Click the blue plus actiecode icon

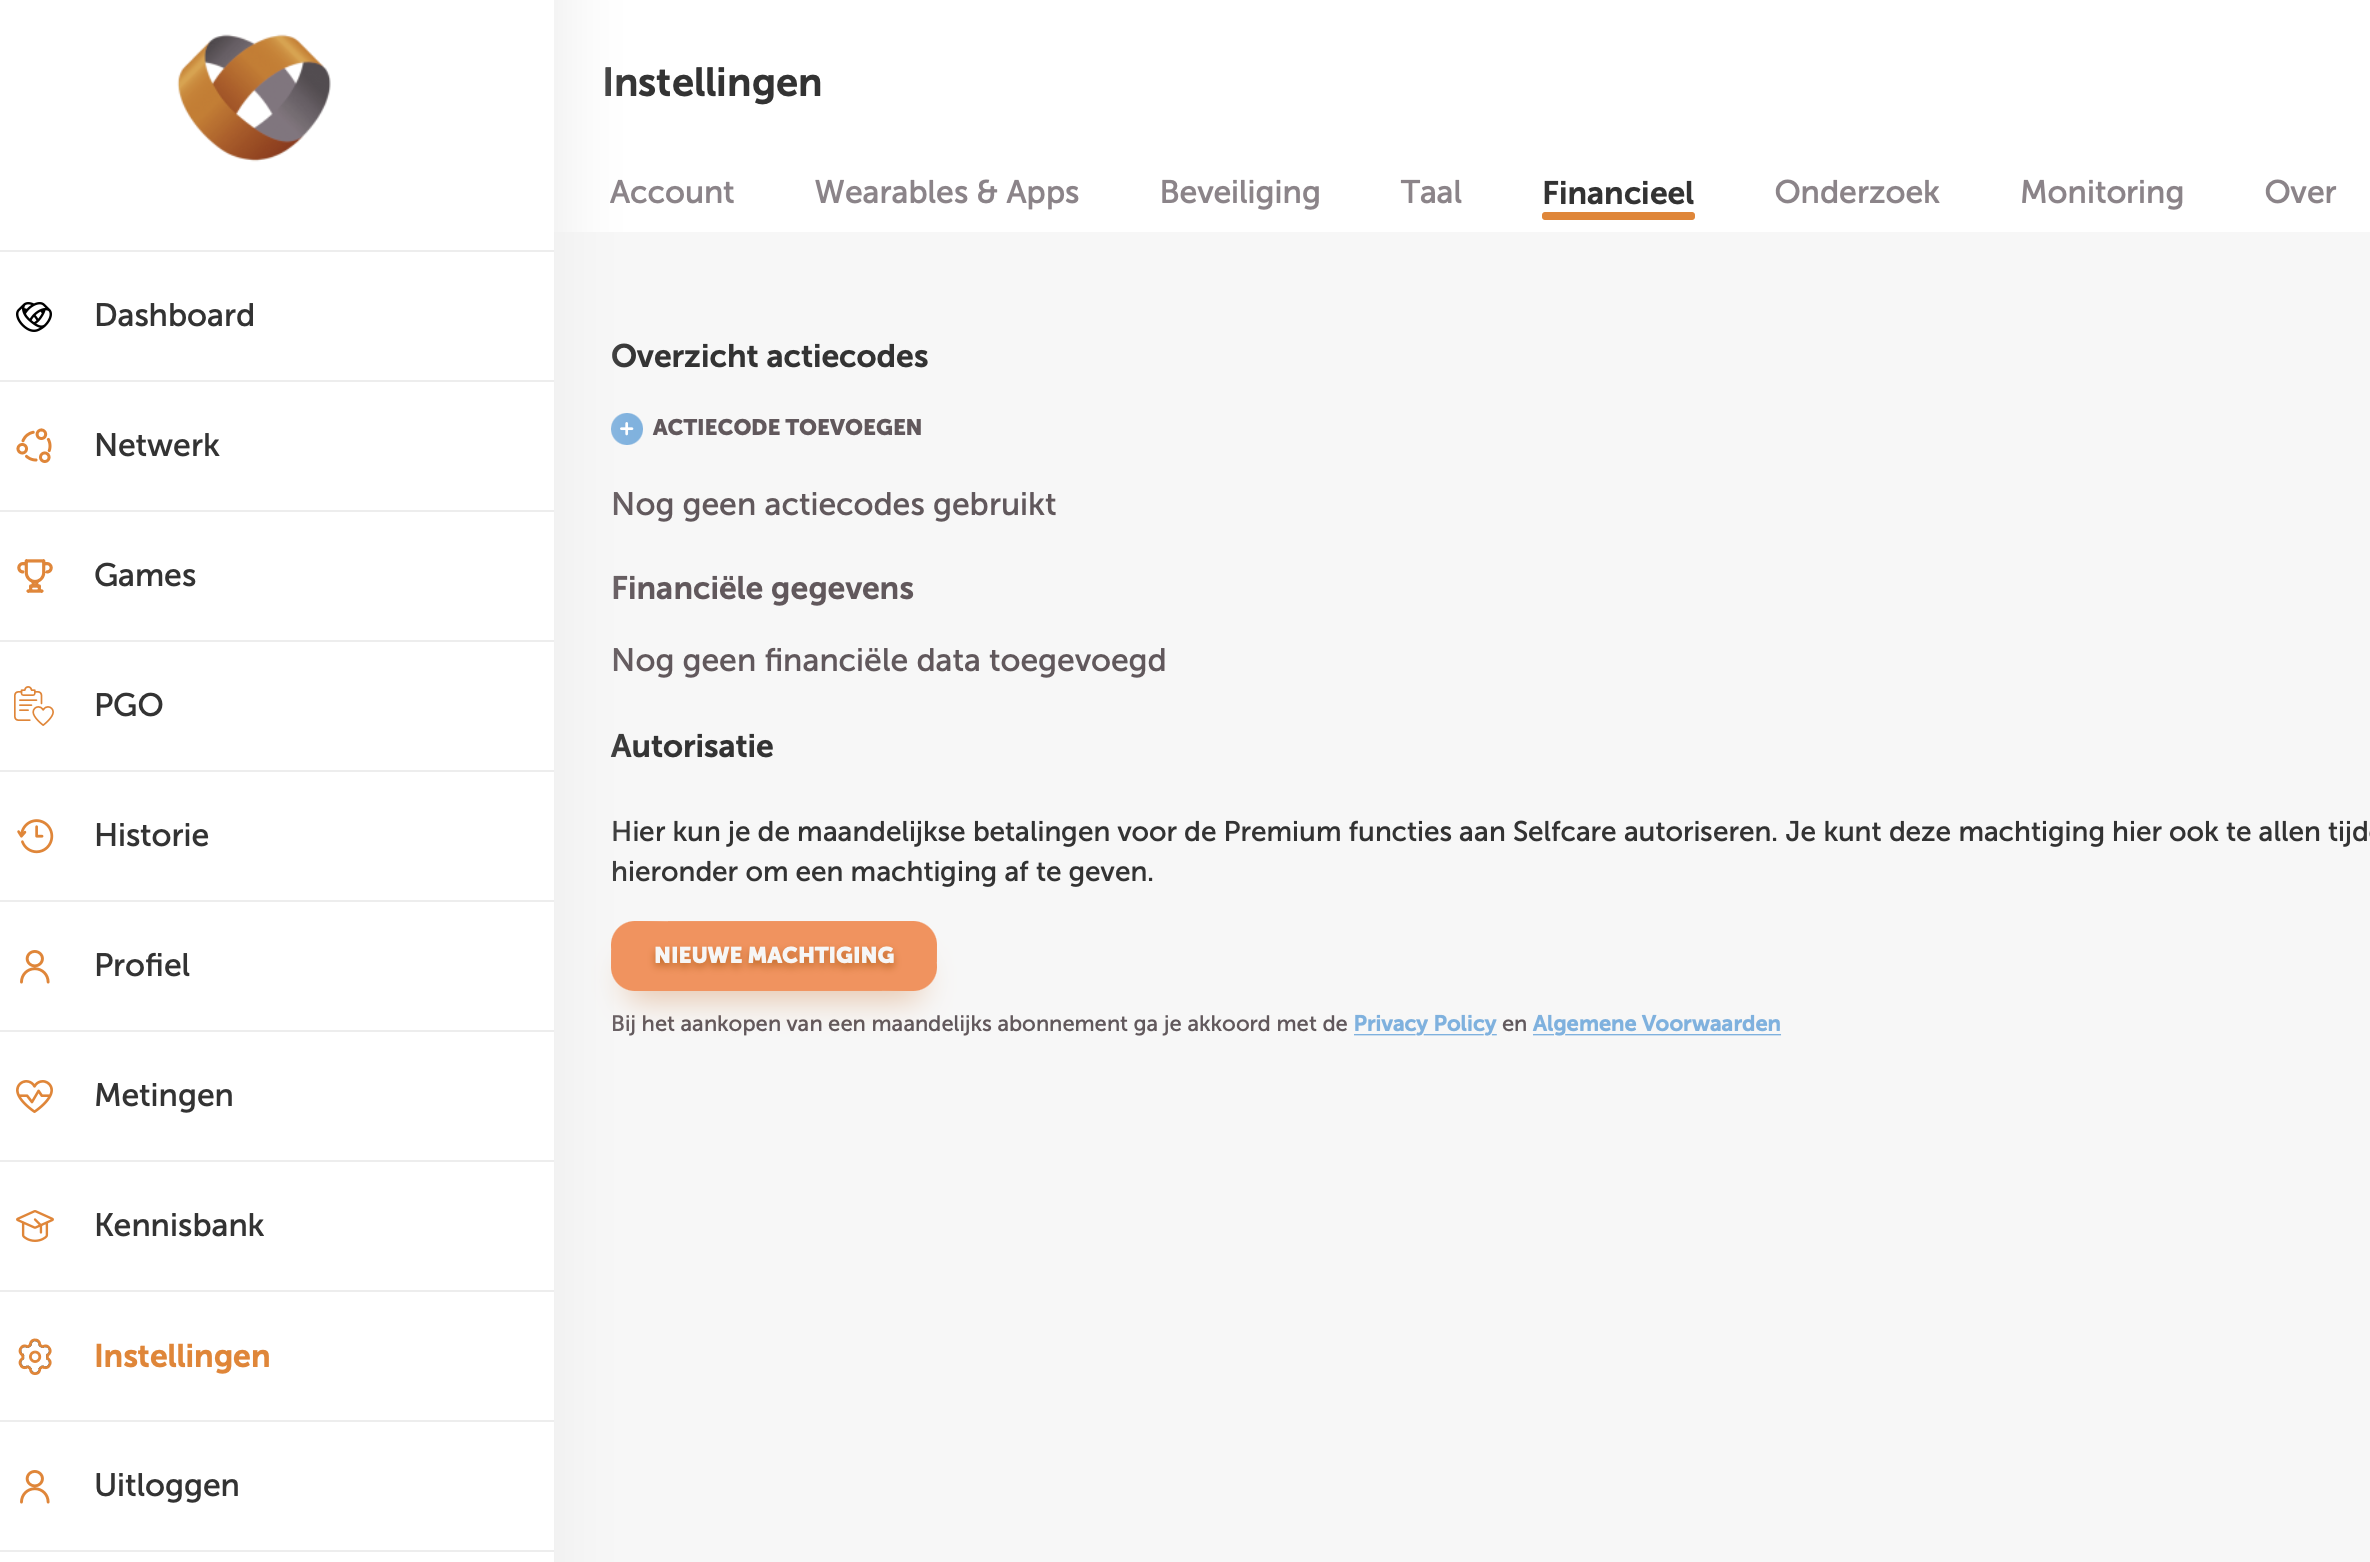(x=627, y=429)
